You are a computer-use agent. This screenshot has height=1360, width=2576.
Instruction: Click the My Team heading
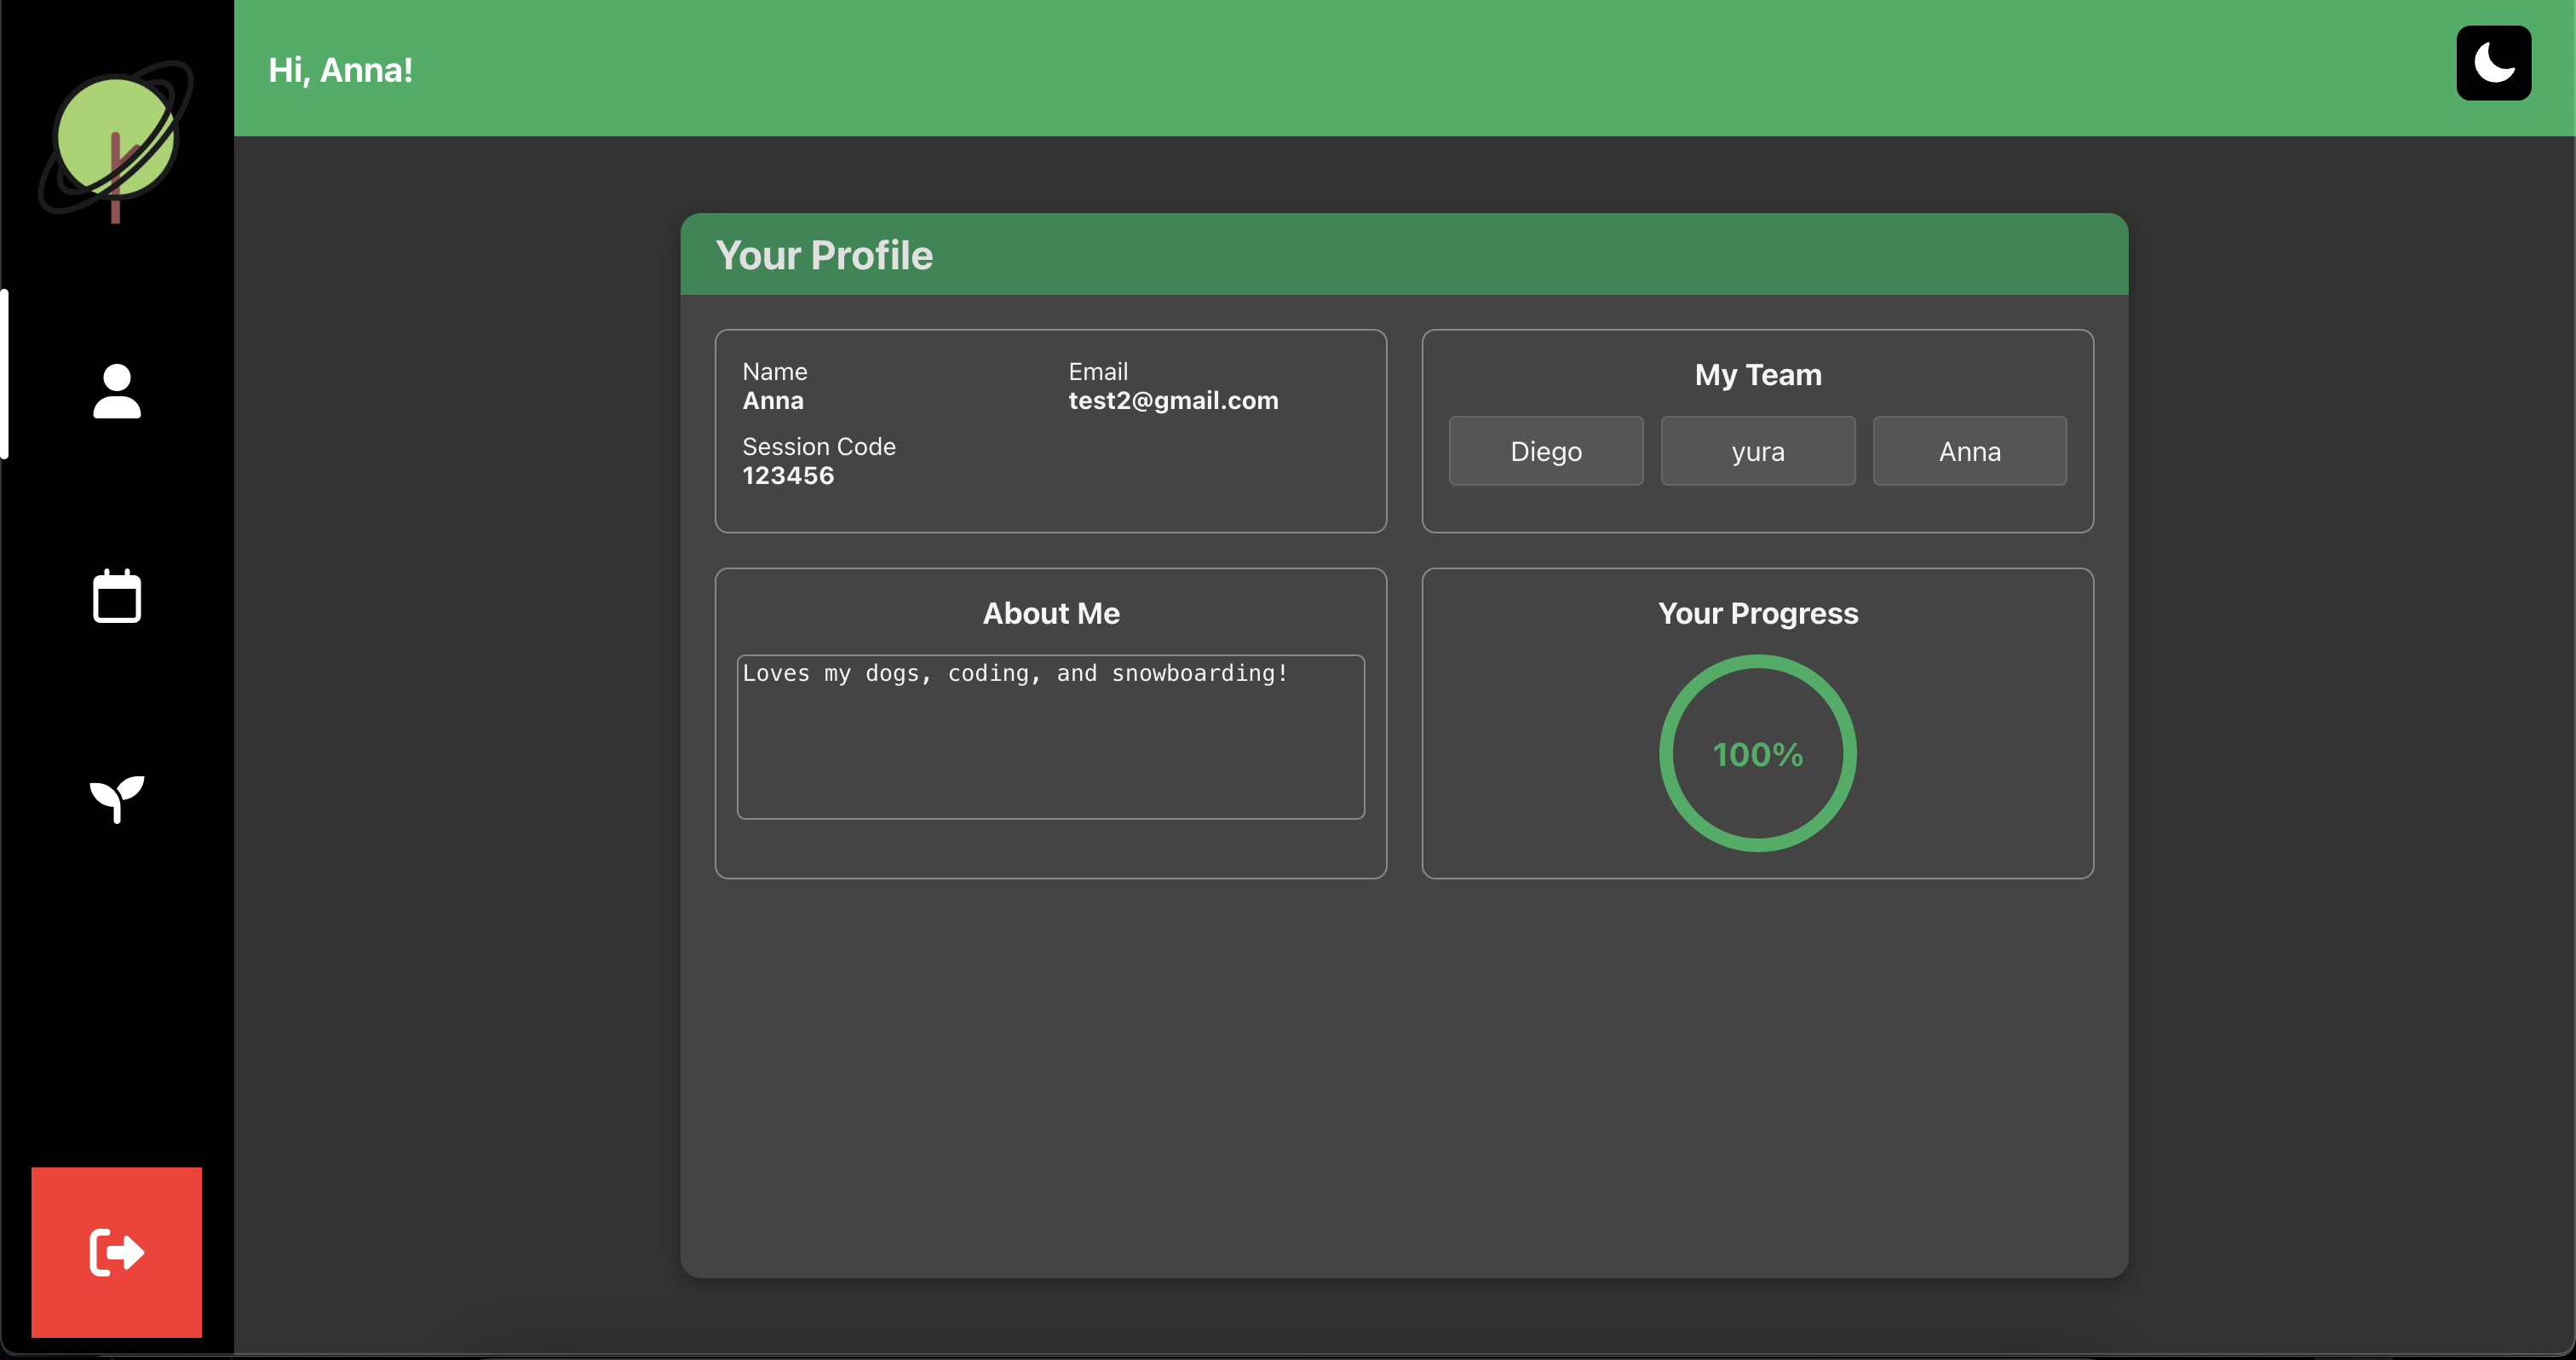1757,375
